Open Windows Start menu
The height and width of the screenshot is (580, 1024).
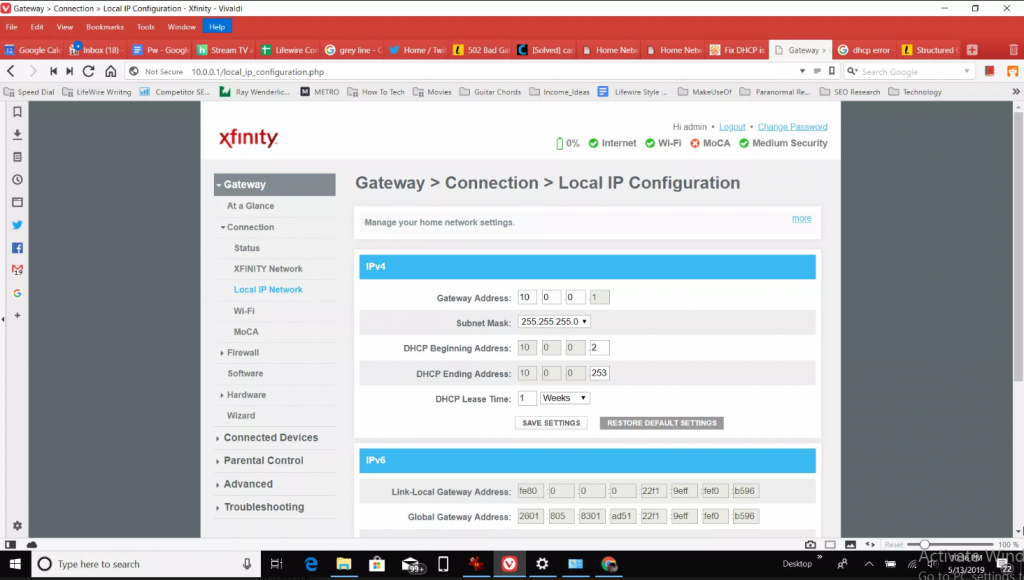15,564
